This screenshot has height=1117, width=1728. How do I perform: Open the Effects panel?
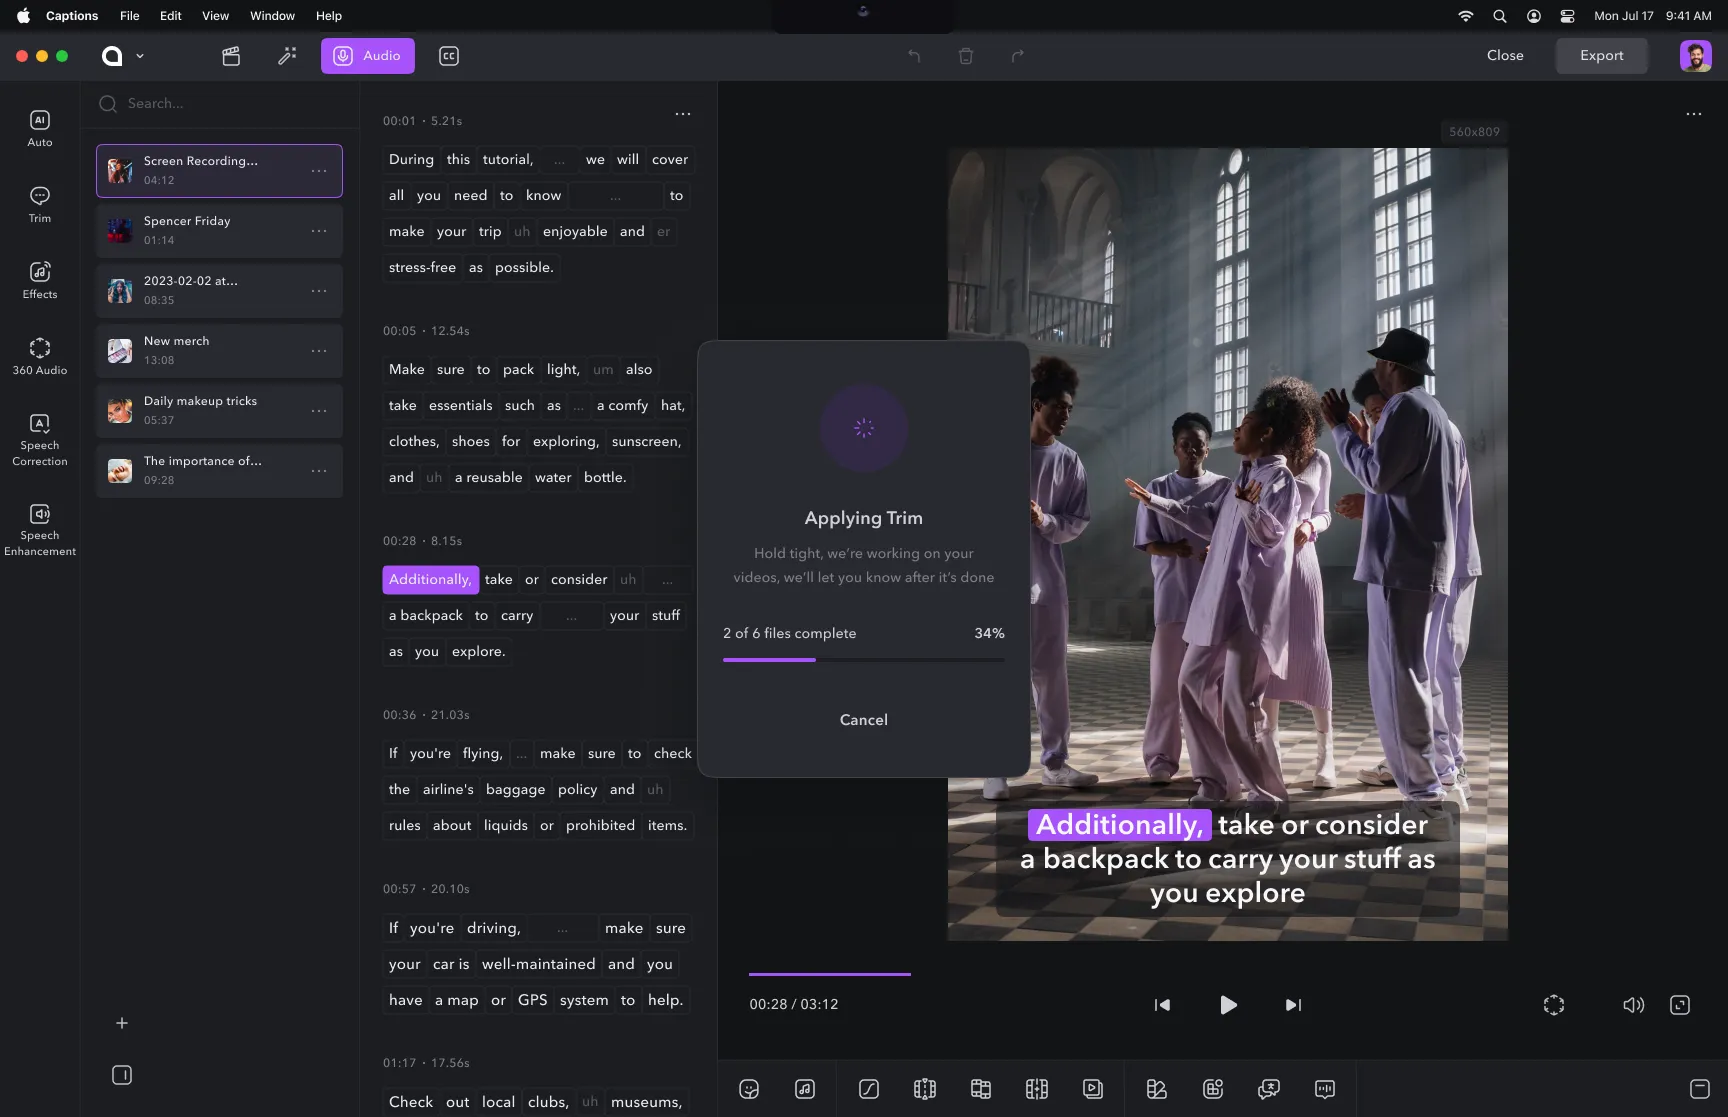pyautogui.click(x=39, y=279)
